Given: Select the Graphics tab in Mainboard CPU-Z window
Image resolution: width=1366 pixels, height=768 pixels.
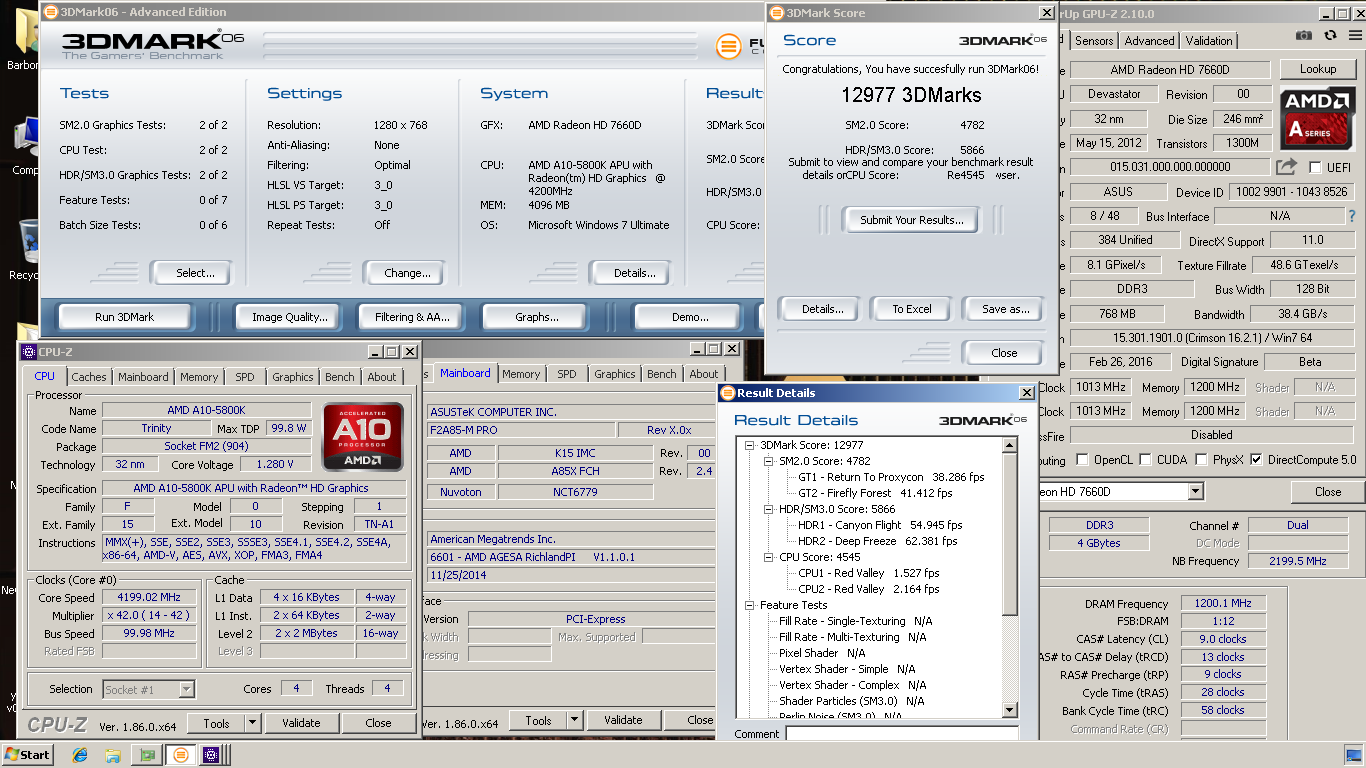Looking at the screenshot, I should [x=614, y=374].
